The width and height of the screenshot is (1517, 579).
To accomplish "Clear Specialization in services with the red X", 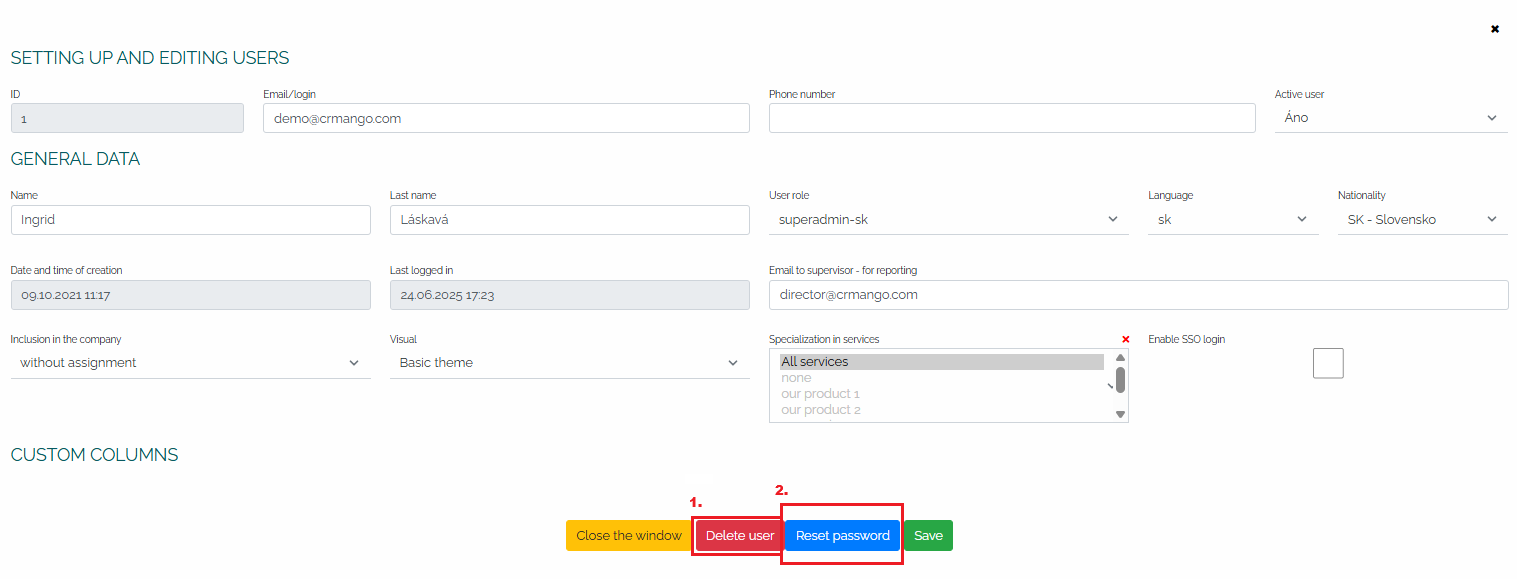I will [1125, 339].
